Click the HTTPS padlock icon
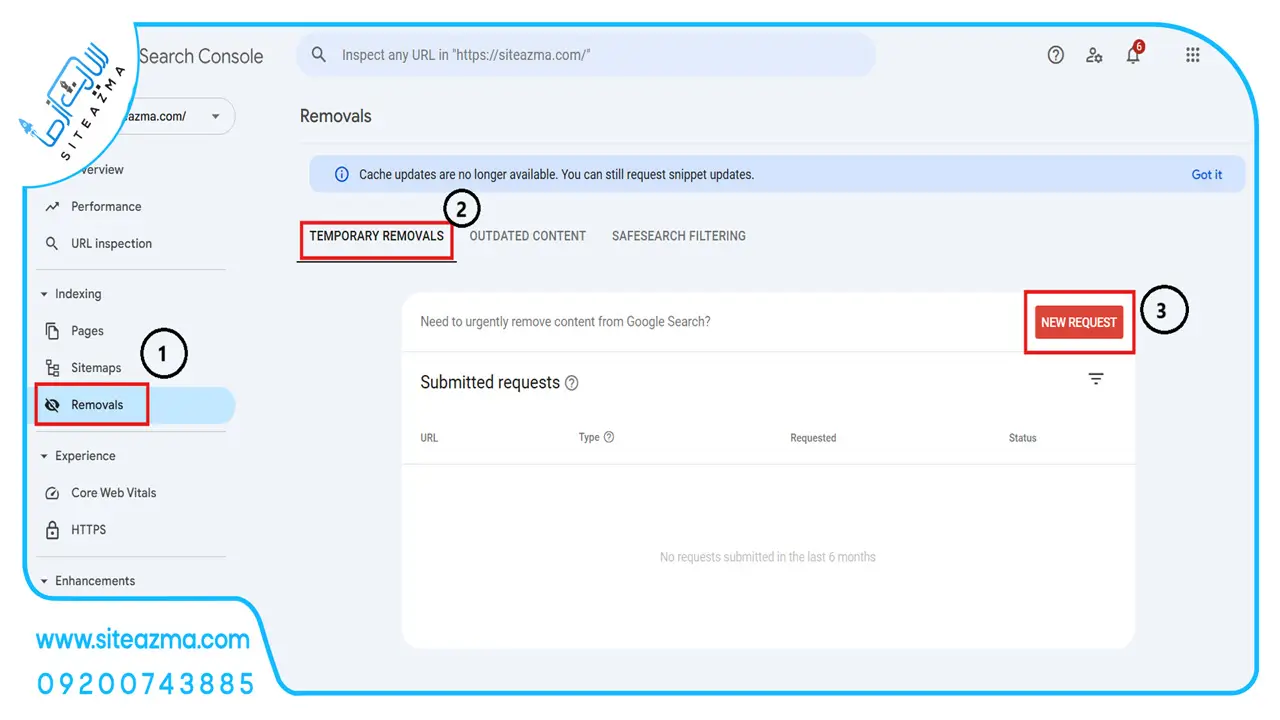The height and width of the screenshot is (720, 1280). (53, 529)
